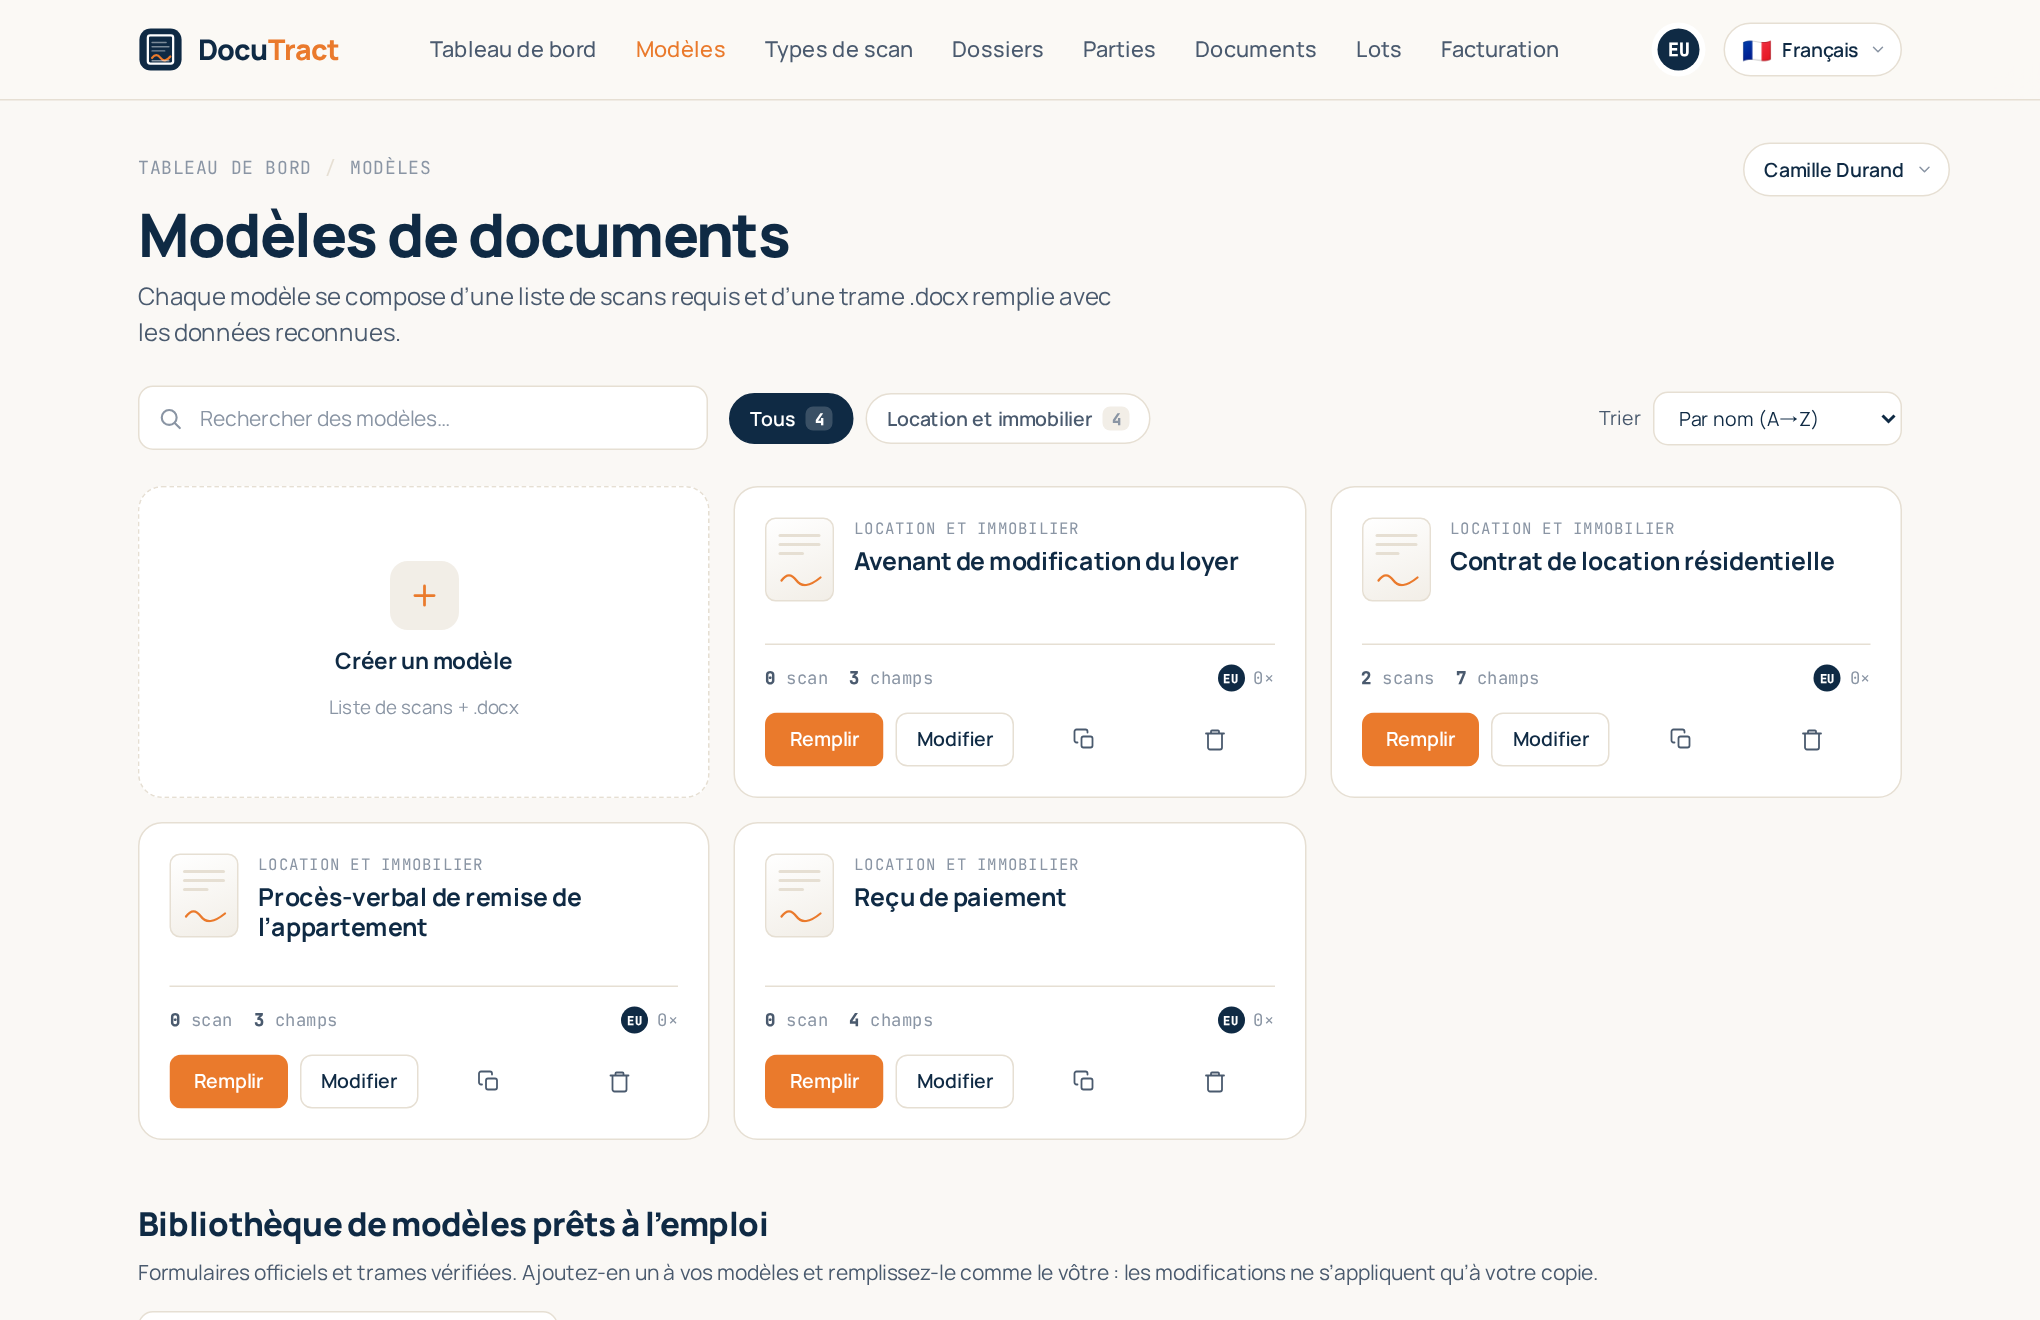Click Modifier on Reçu de paiement card
This screenshot has height=1320, width=2040.
pyautogui.click(x=954, y=1081)
